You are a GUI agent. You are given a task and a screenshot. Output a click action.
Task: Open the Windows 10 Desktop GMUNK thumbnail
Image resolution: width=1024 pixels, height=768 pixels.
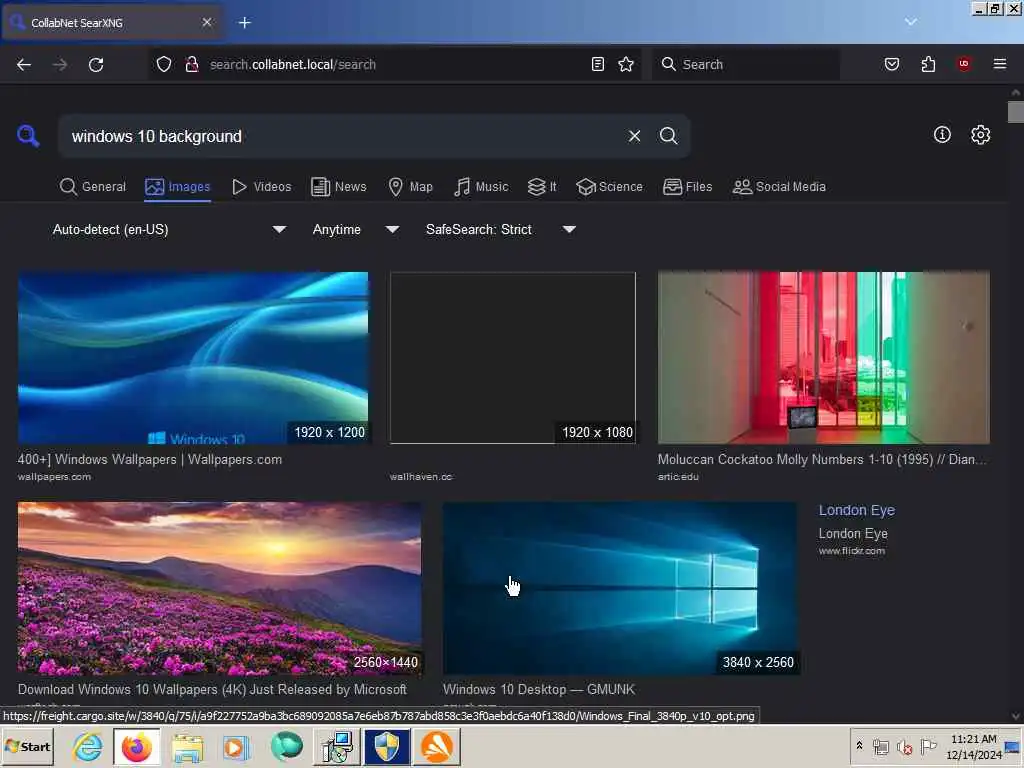(620, 588)
